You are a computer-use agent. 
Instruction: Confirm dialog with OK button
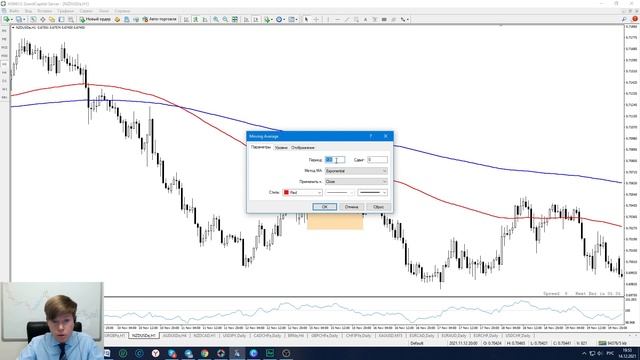[324, 207]
